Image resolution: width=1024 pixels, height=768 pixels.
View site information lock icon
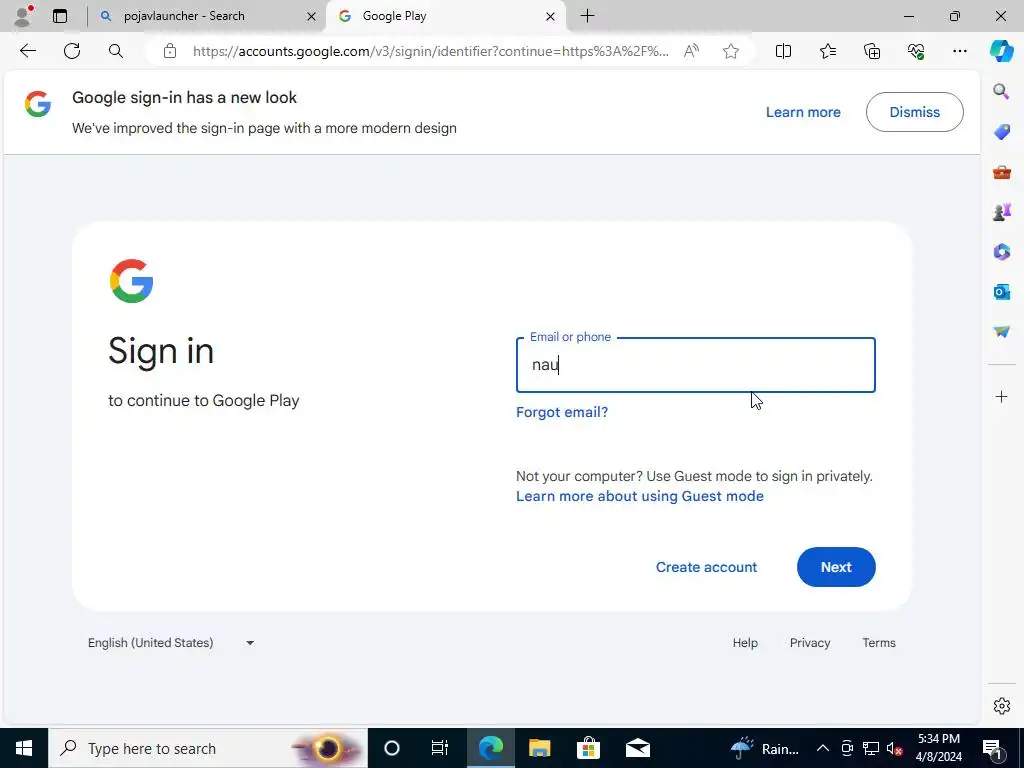pos(170,51)
